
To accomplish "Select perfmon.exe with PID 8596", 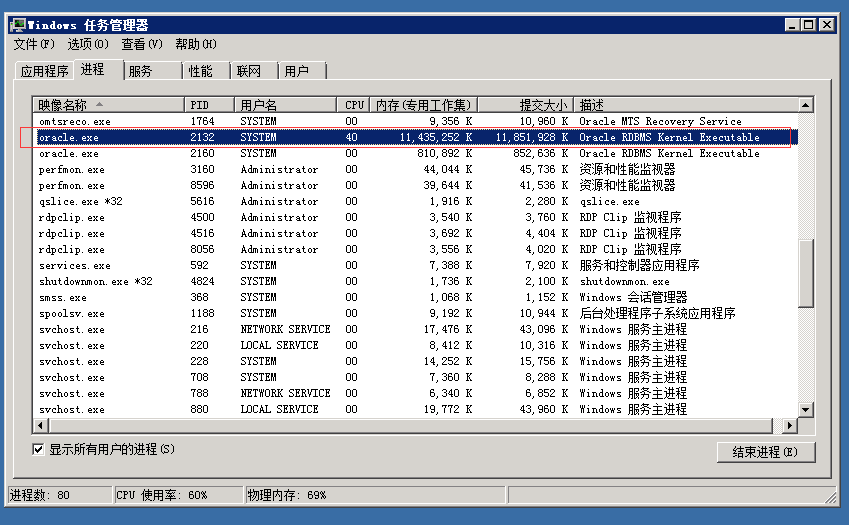I will click(x=415, y=186).
